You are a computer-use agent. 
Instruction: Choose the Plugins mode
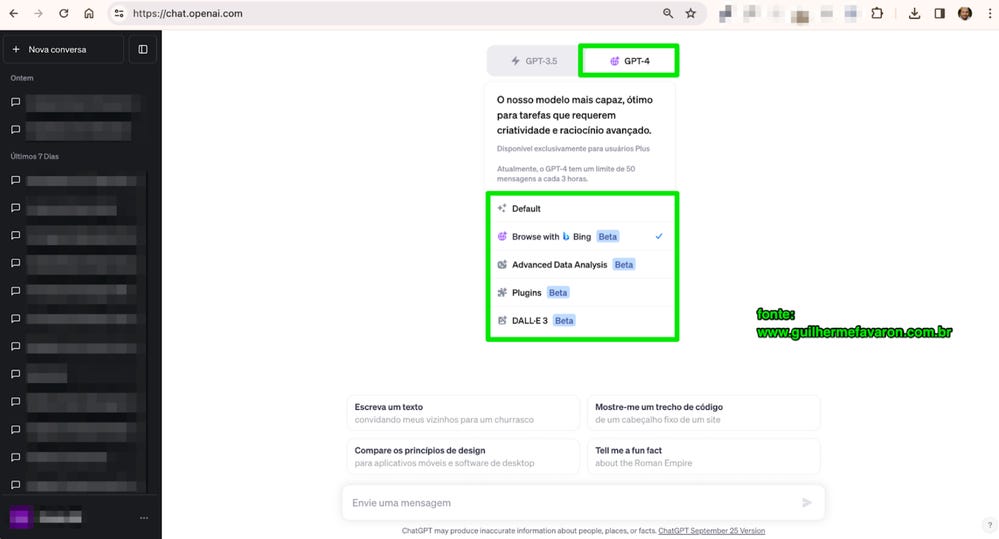582,292
